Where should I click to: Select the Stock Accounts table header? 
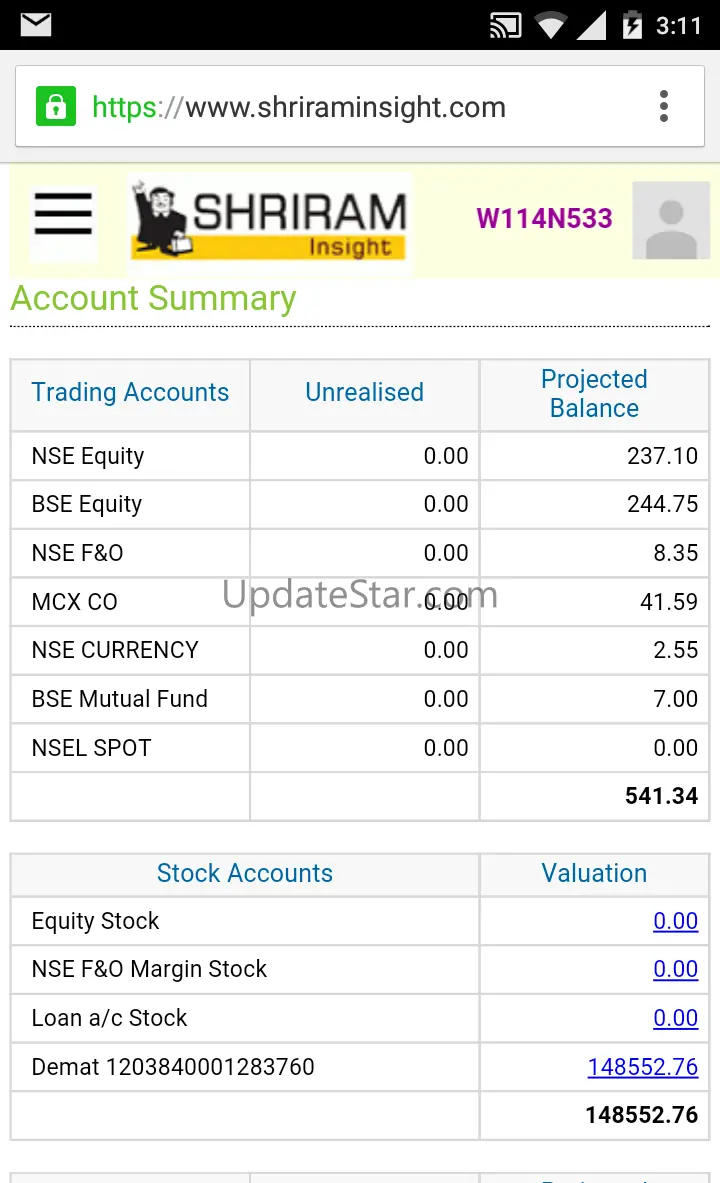245,873
